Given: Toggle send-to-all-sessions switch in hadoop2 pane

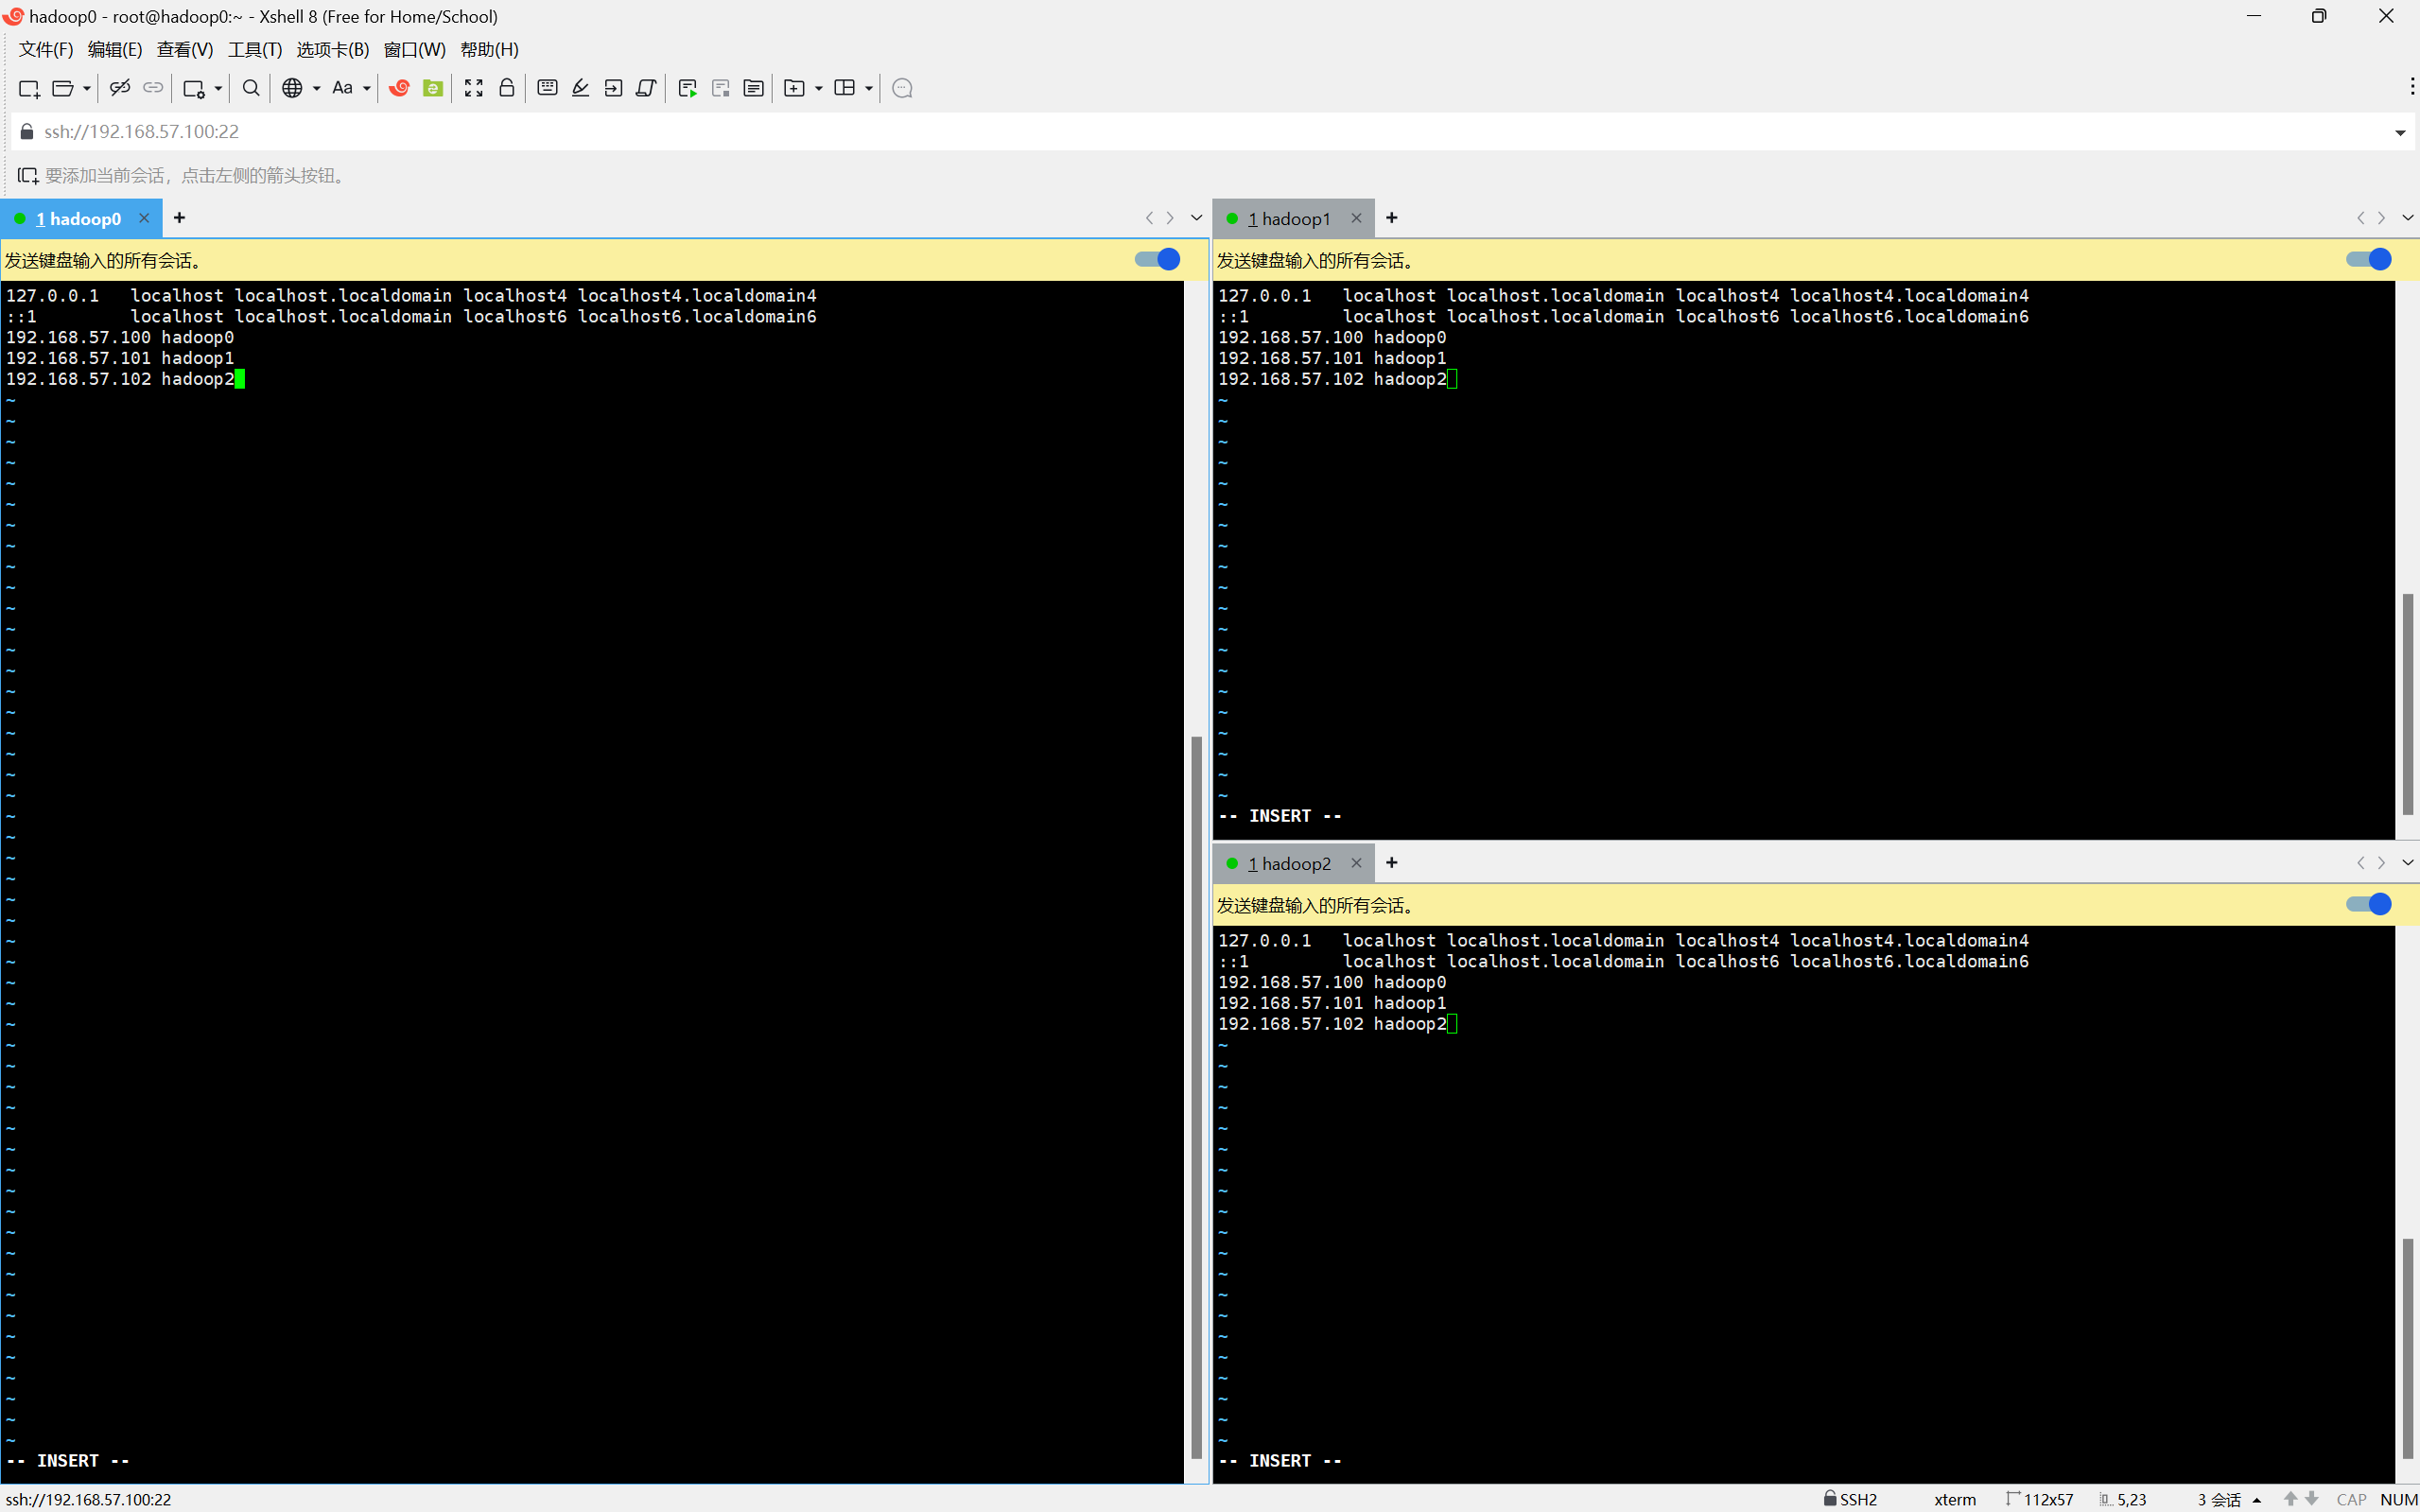Looking at the screenshot, I should [2368, 905].
